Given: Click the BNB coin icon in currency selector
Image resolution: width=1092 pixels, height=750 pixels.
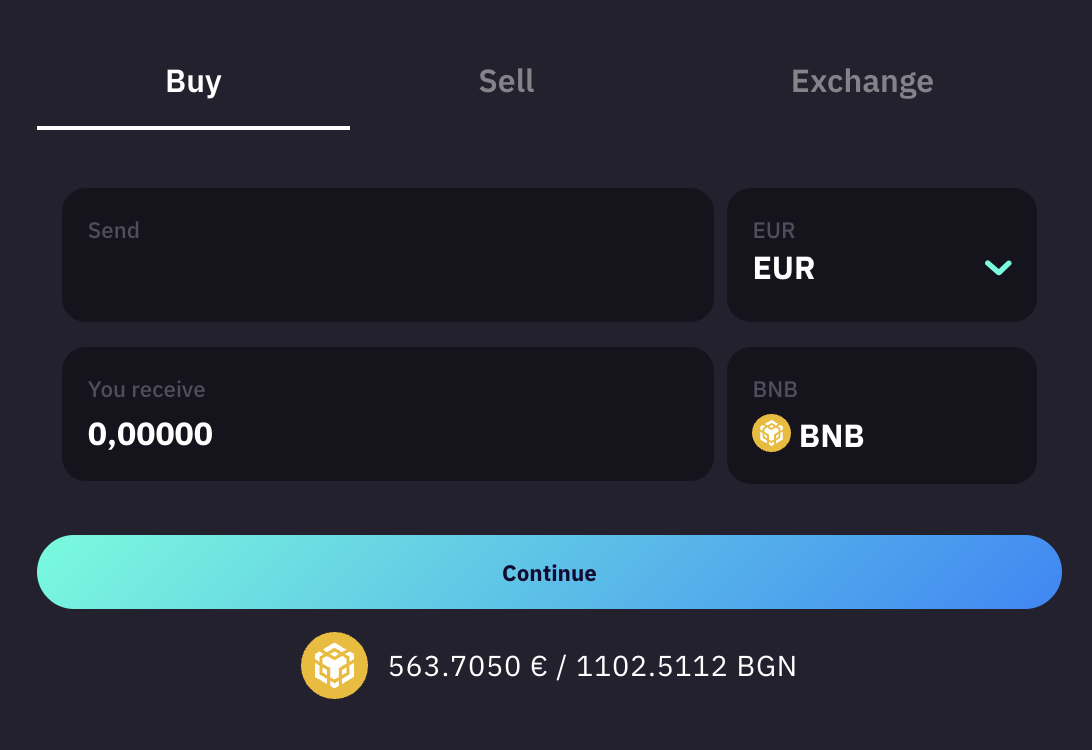Looking at the screenshot, I should click(x=771, y=433).
